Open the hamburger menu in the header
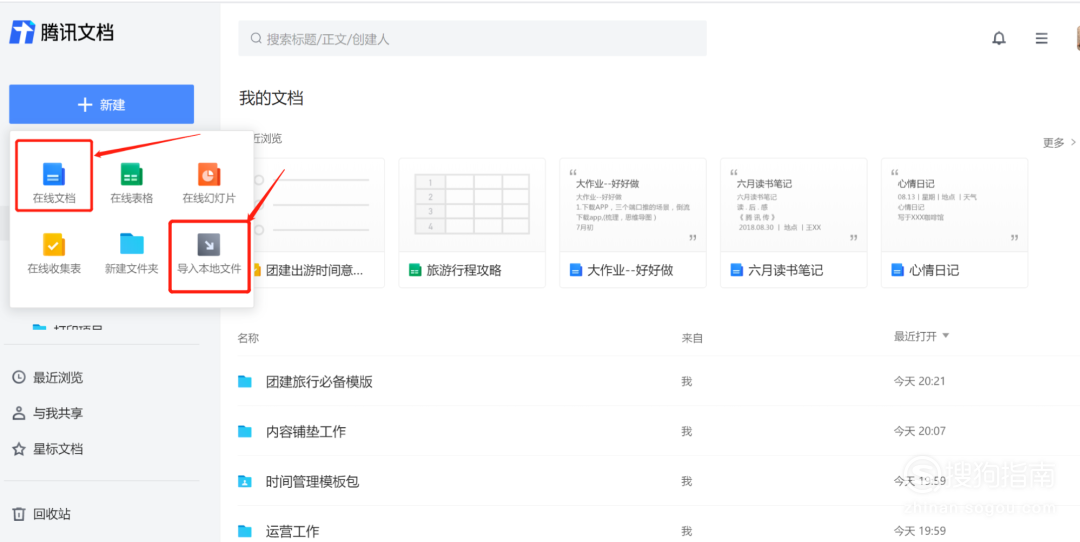The image size is (1080, 542). [1041, 39]
